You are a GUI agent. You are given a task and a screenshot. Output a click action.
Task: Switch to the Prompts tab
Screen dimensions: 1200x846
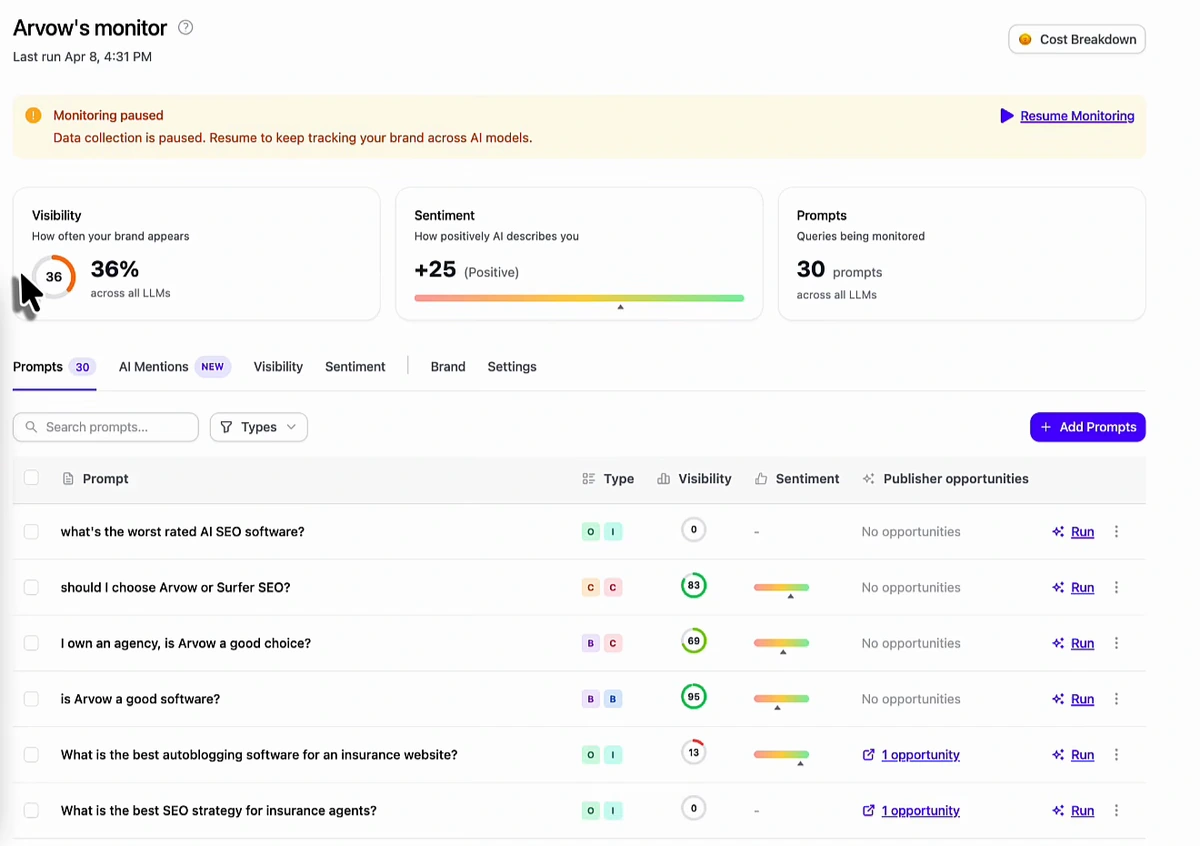54,367
